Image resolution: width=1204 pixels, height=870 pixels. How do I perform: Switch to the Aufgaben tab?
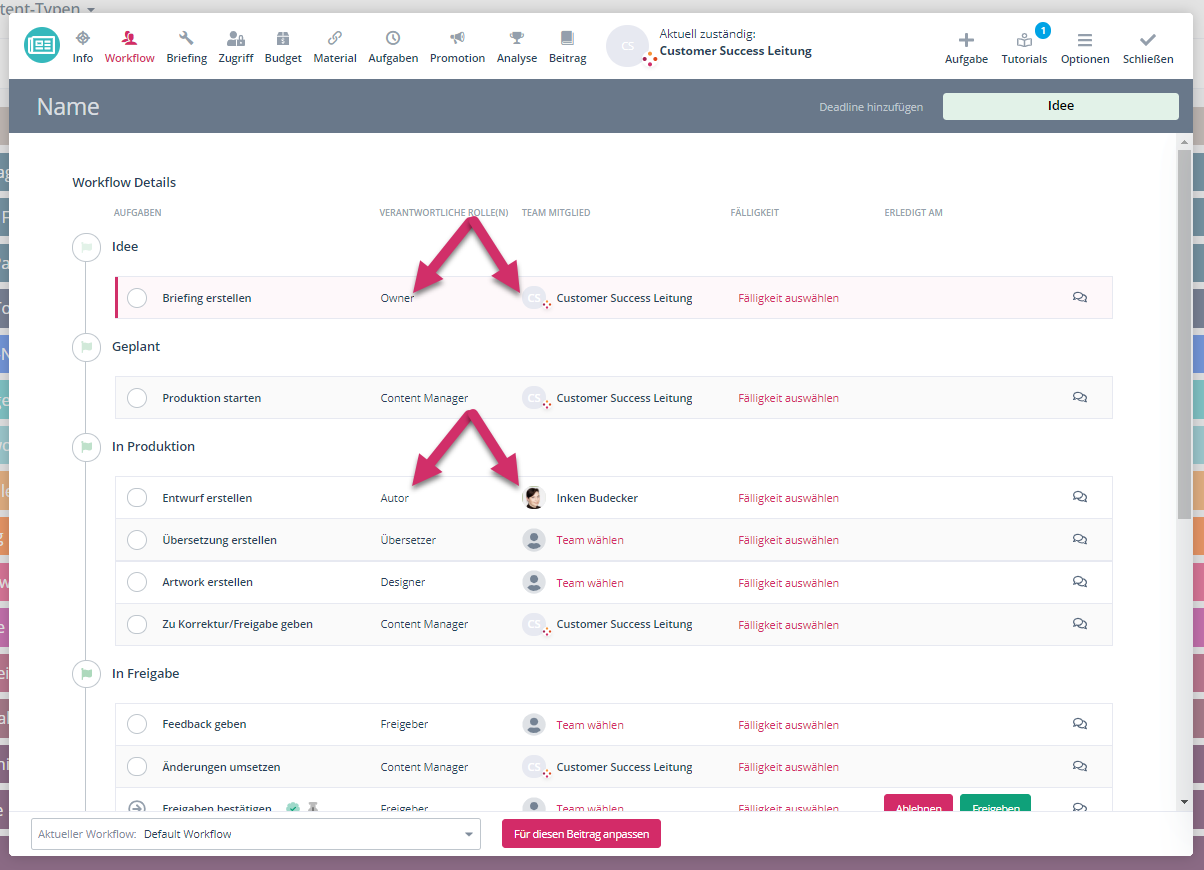[393, 47]
